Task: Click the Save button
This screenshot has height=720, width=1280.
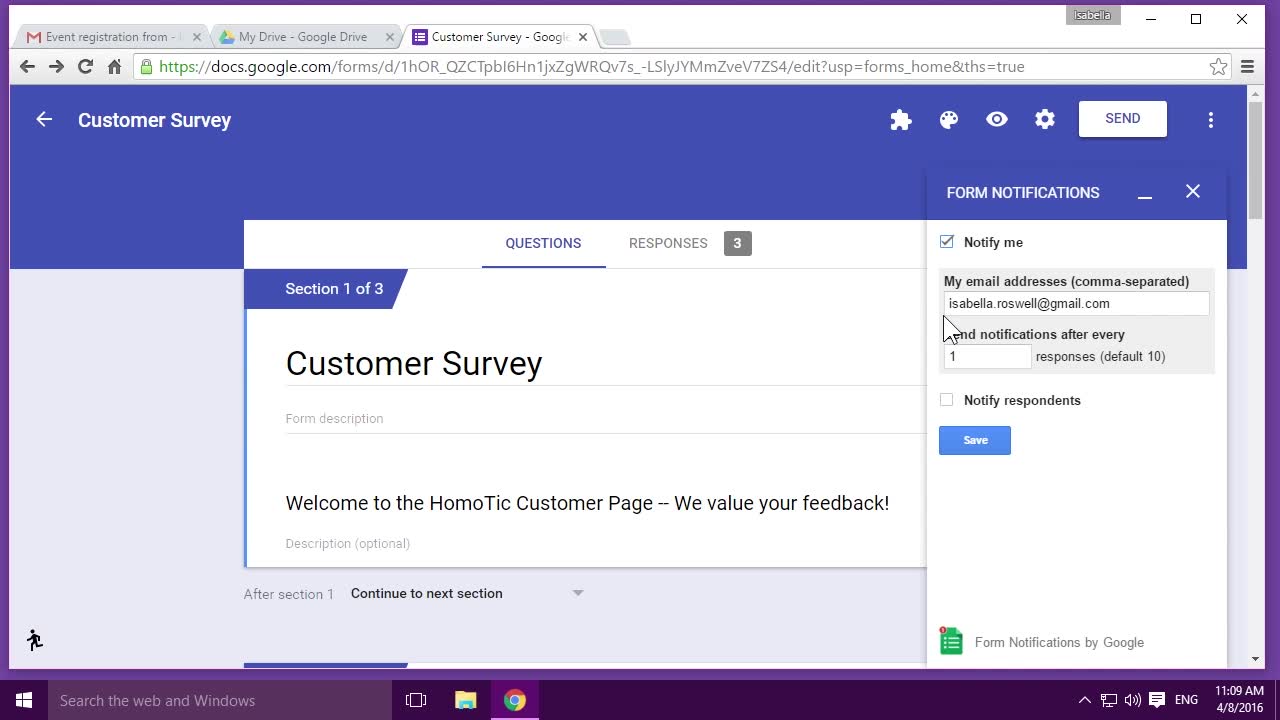Action: 974,440
